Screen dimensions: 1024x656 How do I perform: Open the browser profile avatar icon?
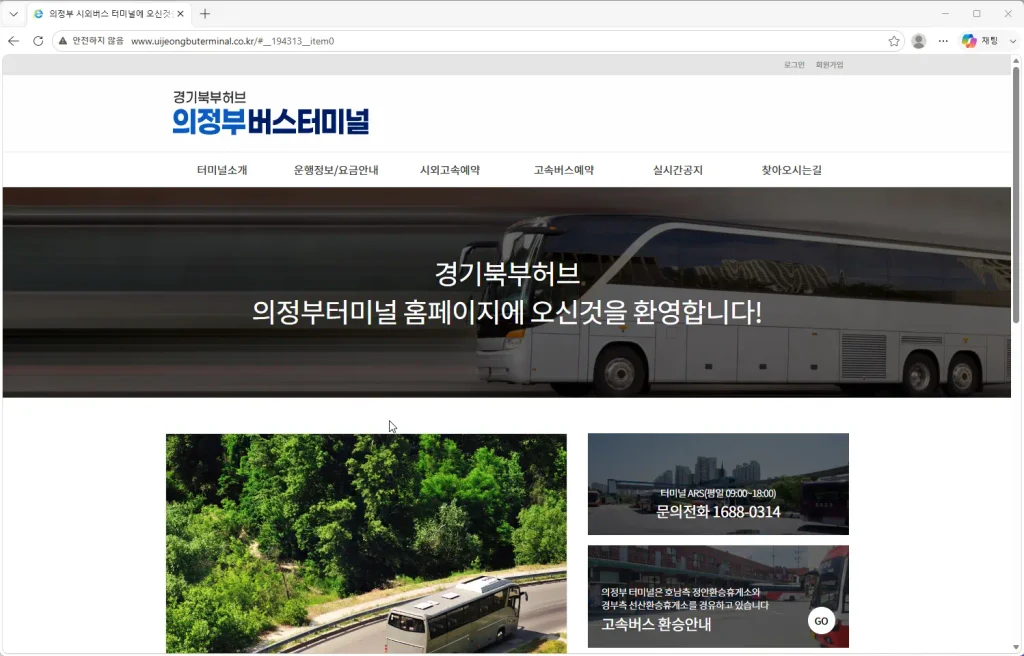[x=918, y=41]
